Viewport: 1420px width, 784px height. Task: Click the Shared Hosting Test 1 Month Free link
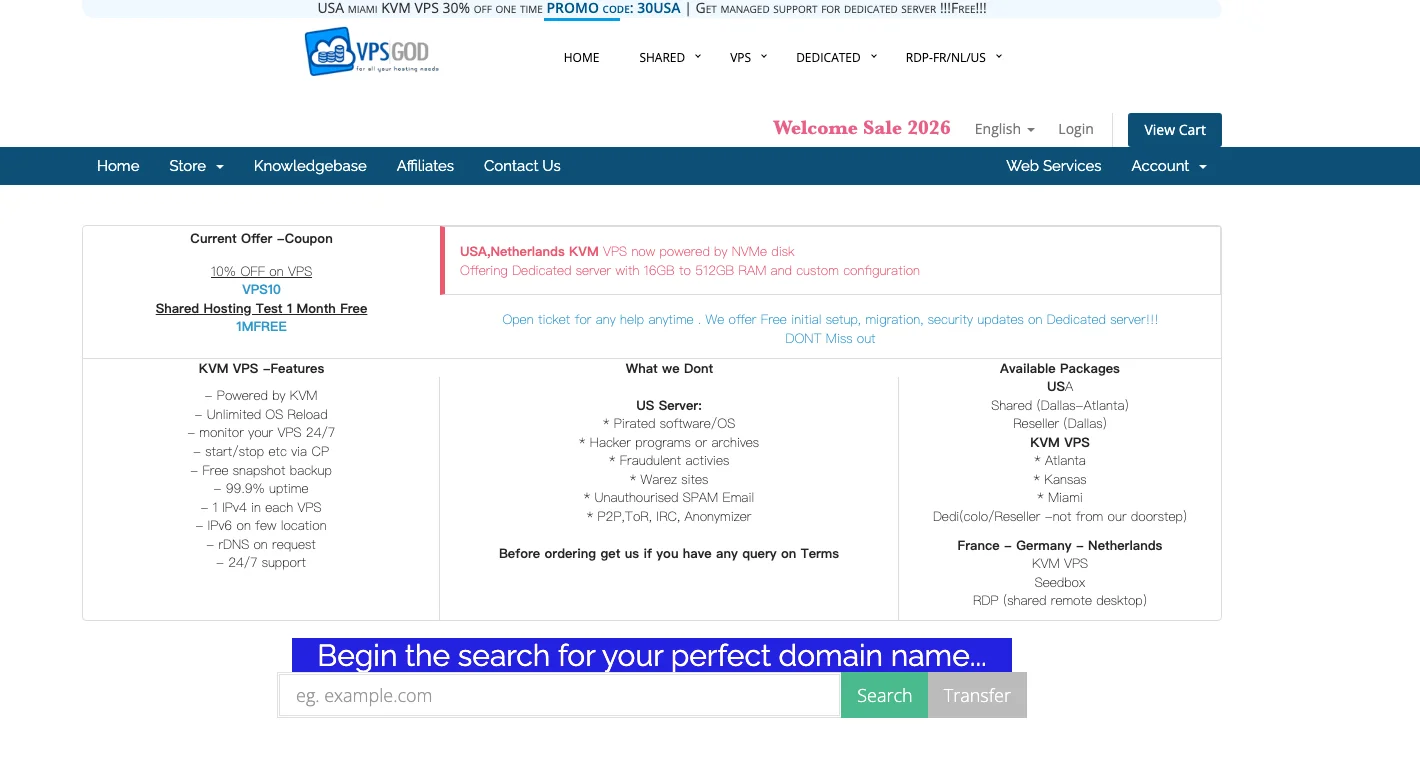tap(261, 309)
